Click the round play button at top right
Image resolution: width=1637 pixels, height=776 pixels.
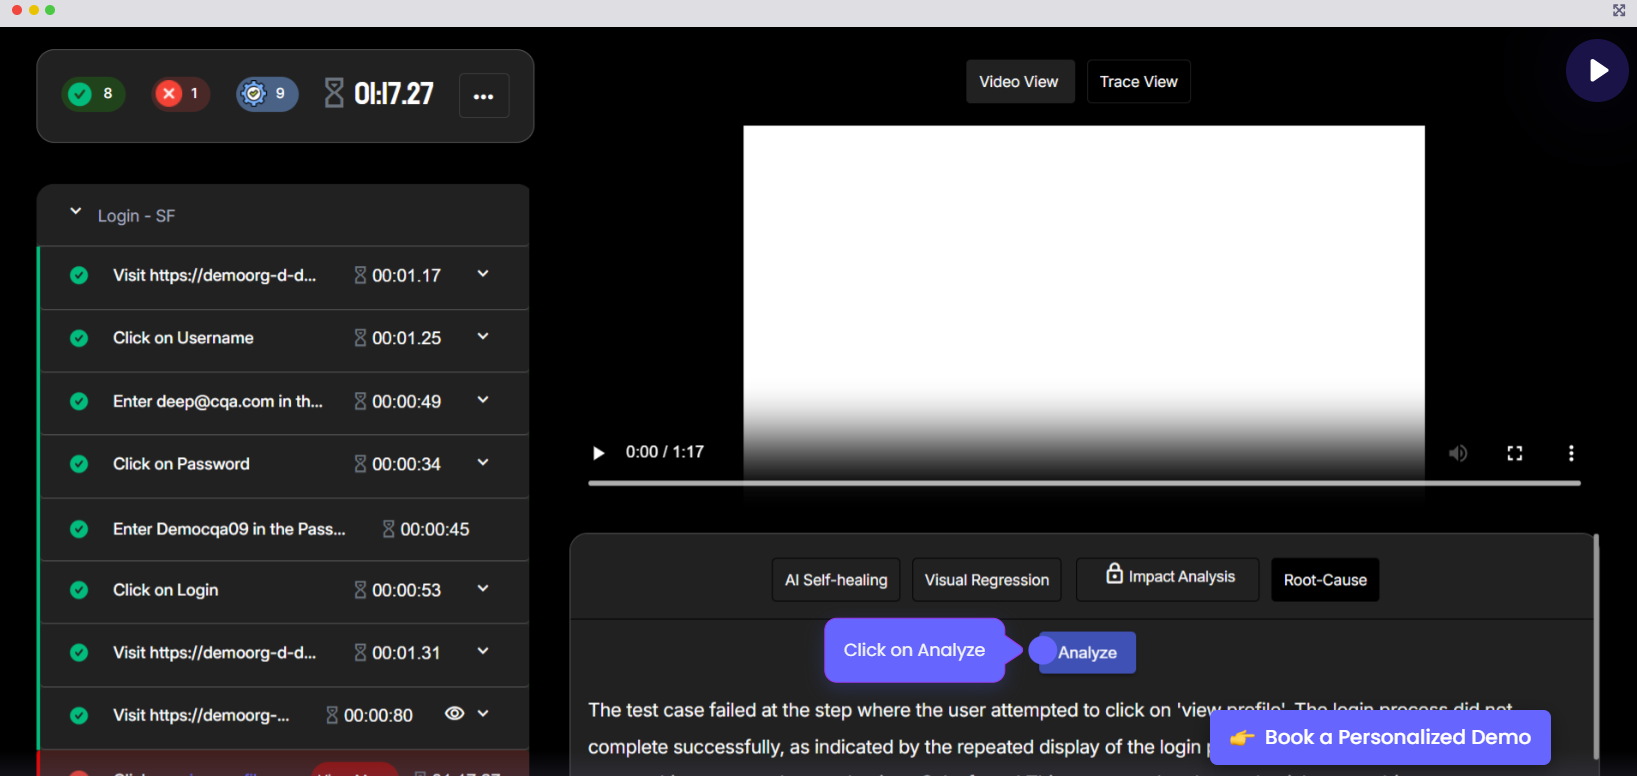click(x=1597, y=71)
